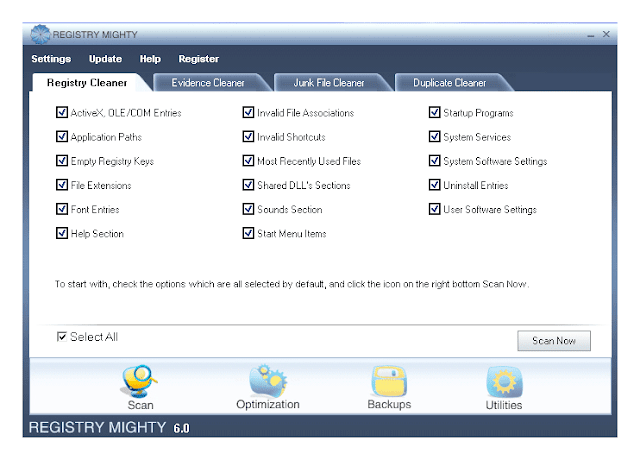Disable Most Recently Used Files
The height and width of the screenshot is (460, 640).
[248, 160]
